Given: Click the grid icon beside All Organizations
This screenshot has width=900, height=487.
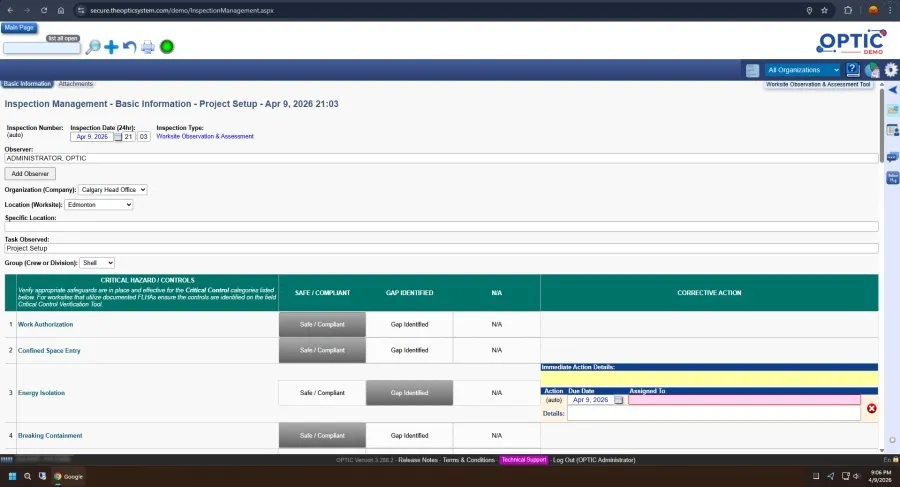Looking at the screenshot, I should pyautogui.click(x=752, y=70).
